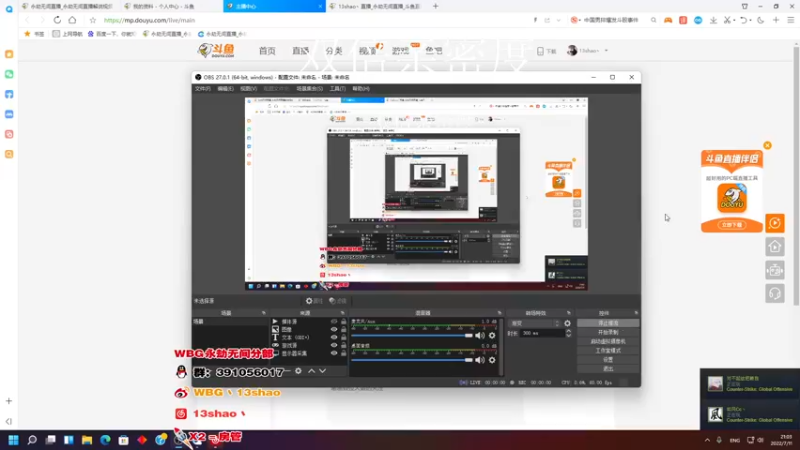Screen dimensions: 800x450
Task: Pop out the 混音器 dock panel icon
Action: coord(499,313)
